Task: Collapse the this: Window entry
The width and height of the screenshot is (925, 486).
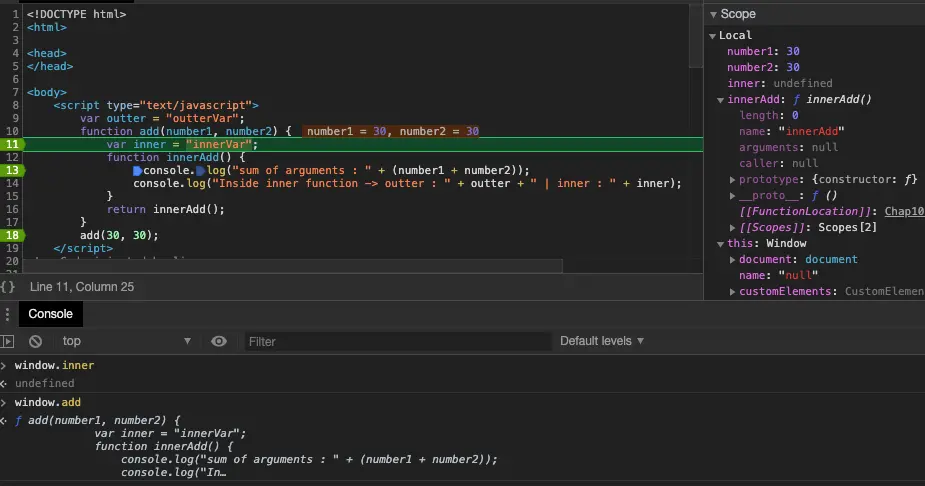Action: (720, 244)
